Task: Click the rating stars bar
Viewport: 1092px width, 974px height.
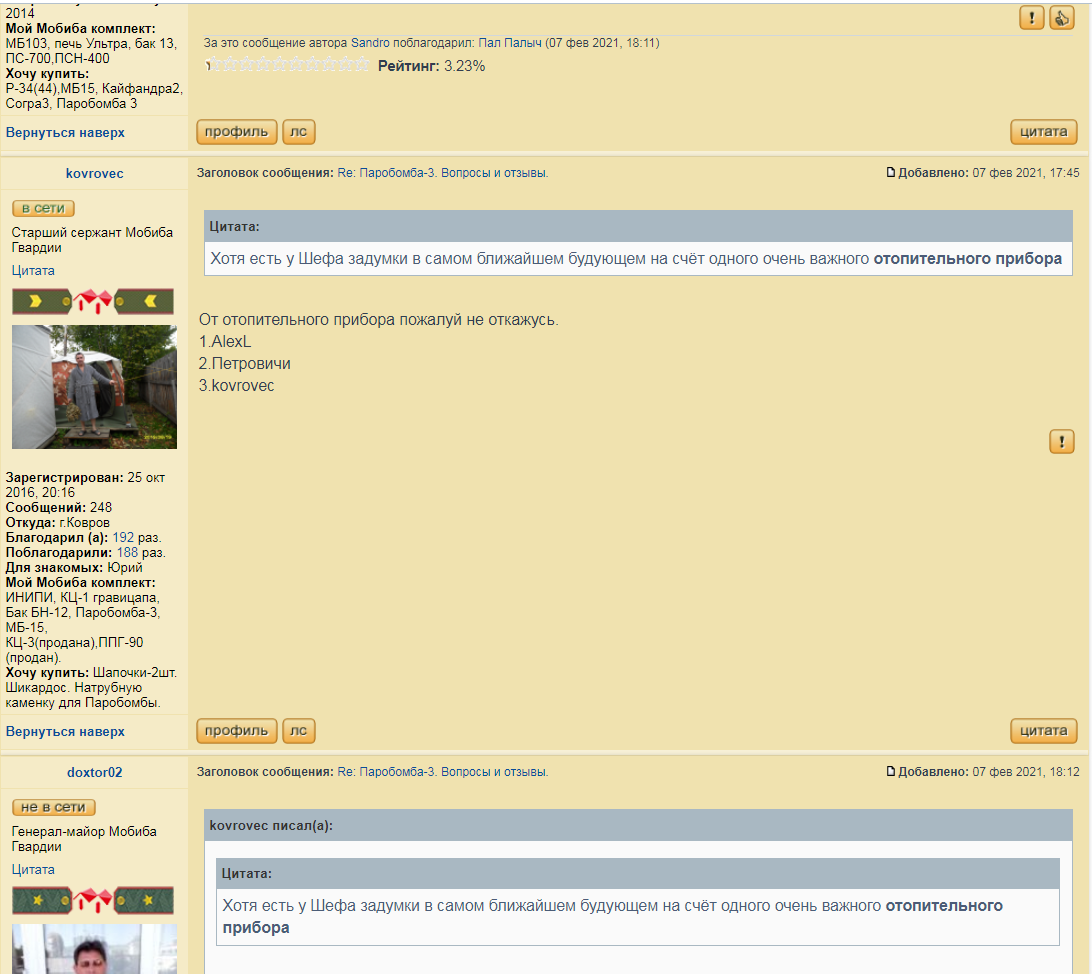Action: tap(288, 65)
